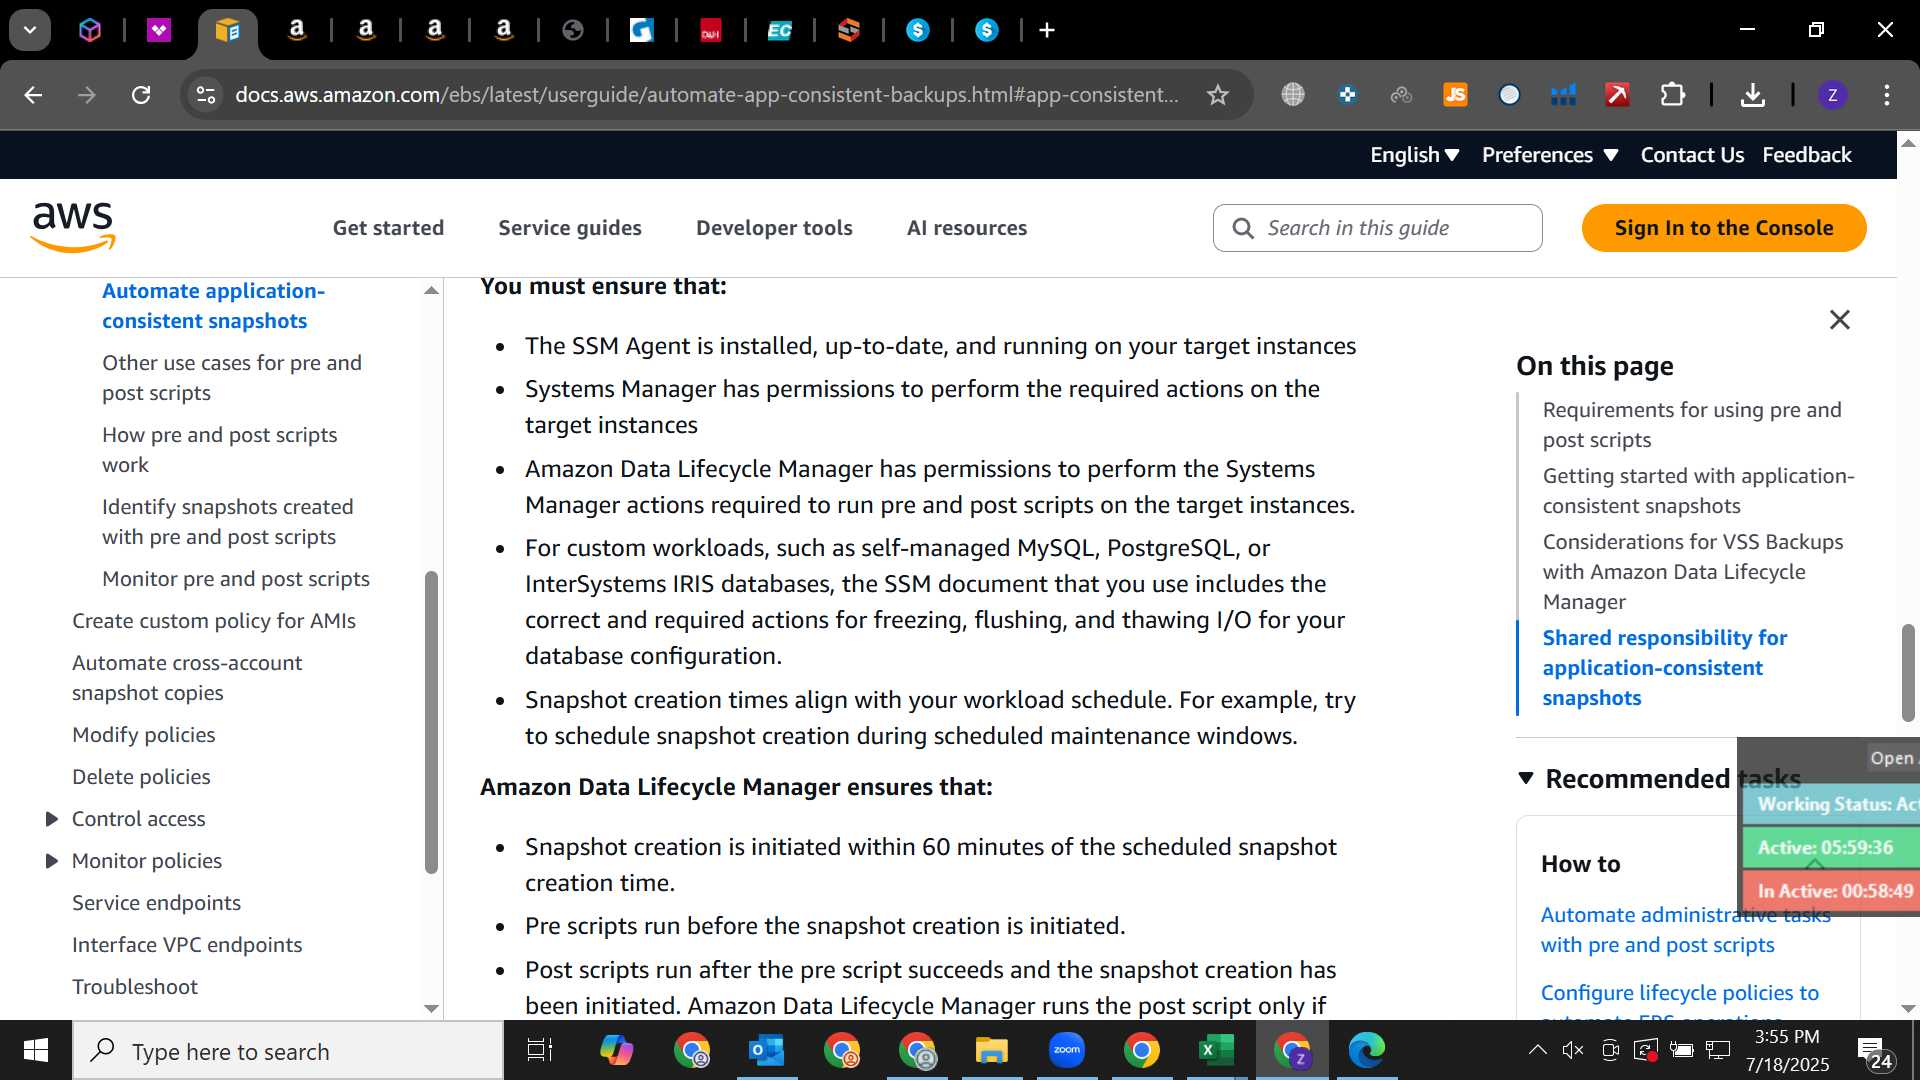Image resolution: width=1920 pixels, height=1080 pixels.
Task: Click the browser forward arrow
Action: [87, 95]
